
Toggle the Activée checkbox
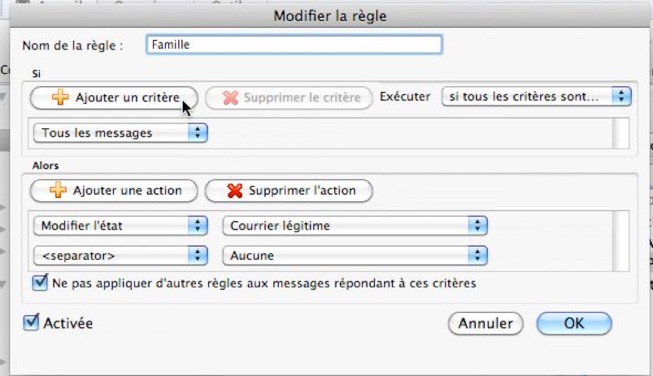tap(31, 322)
